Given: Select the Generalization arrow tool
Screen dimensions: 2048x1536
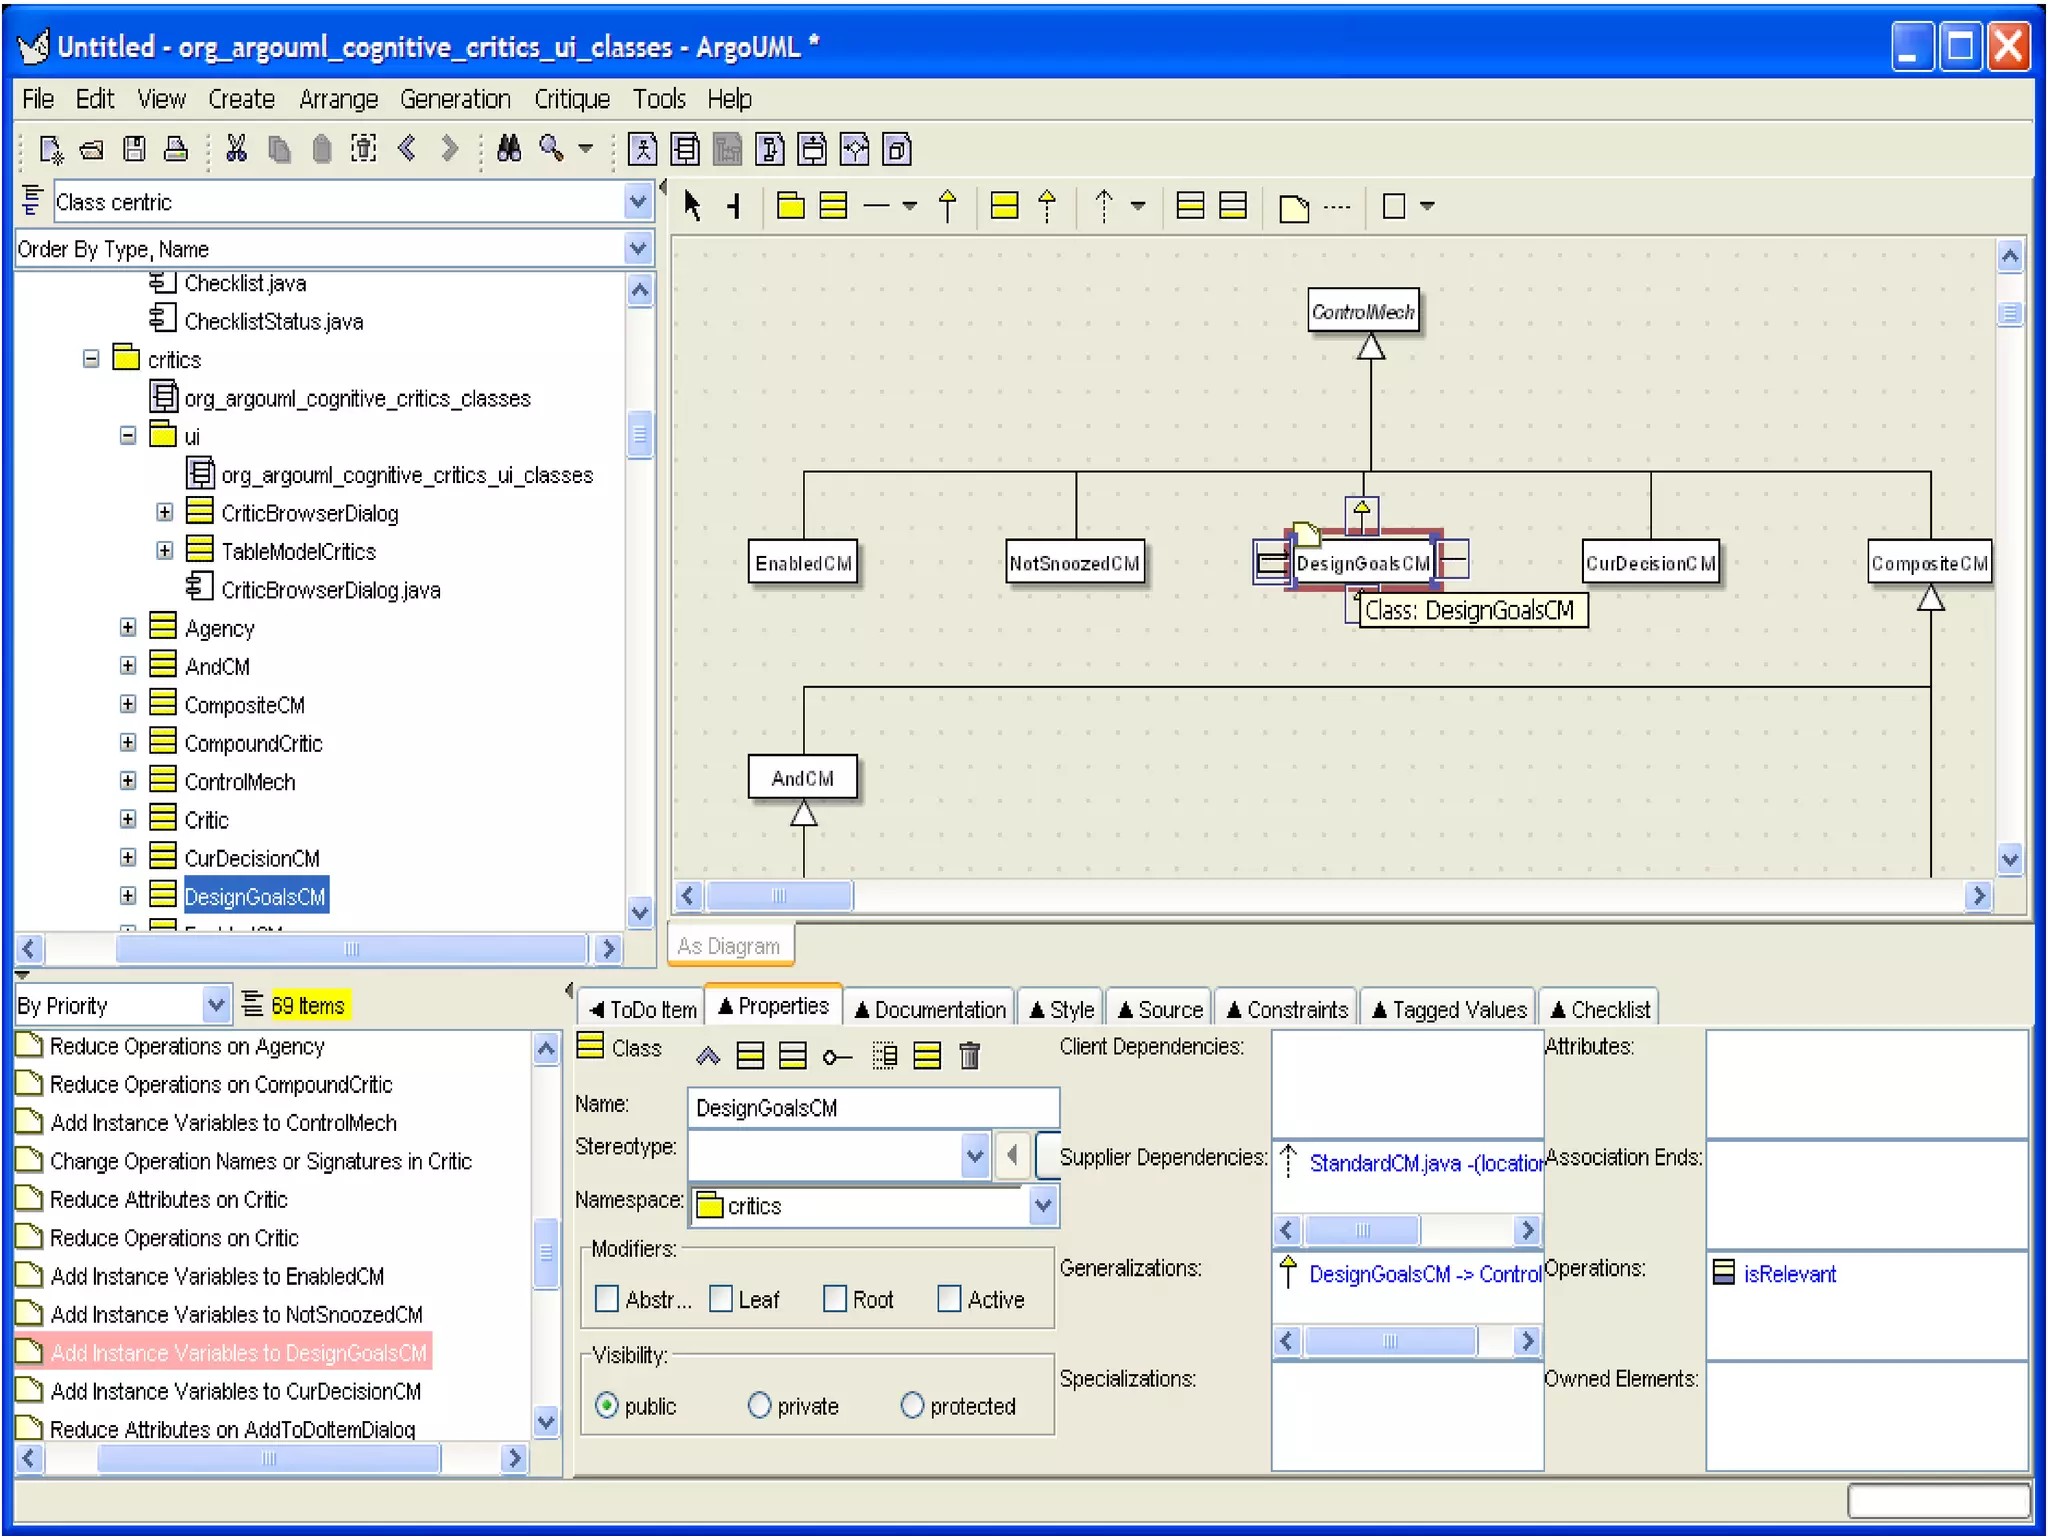Looking at the screenshot, I should click(947, 207).
